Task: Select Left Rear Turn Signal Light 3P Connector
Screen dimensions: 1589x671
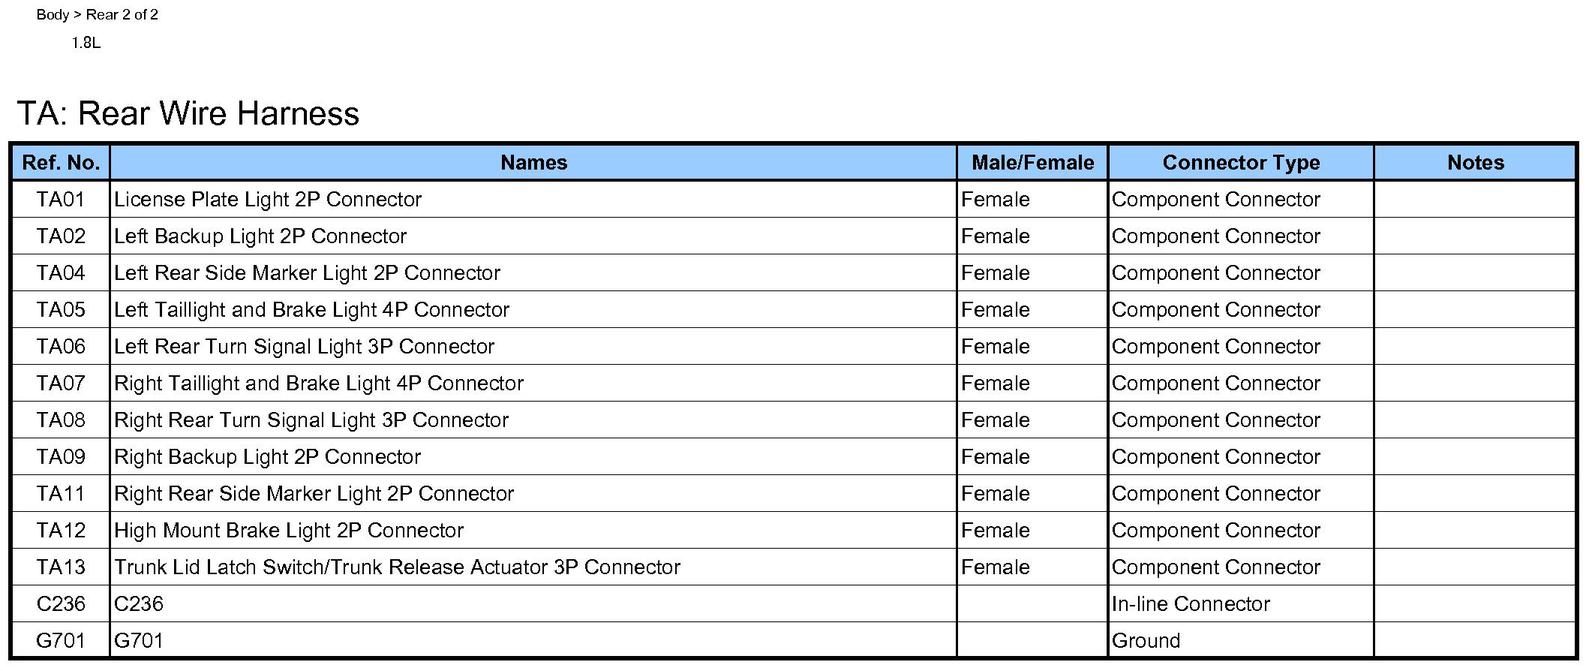Action: pyautogui.click(x=304, y=347)
